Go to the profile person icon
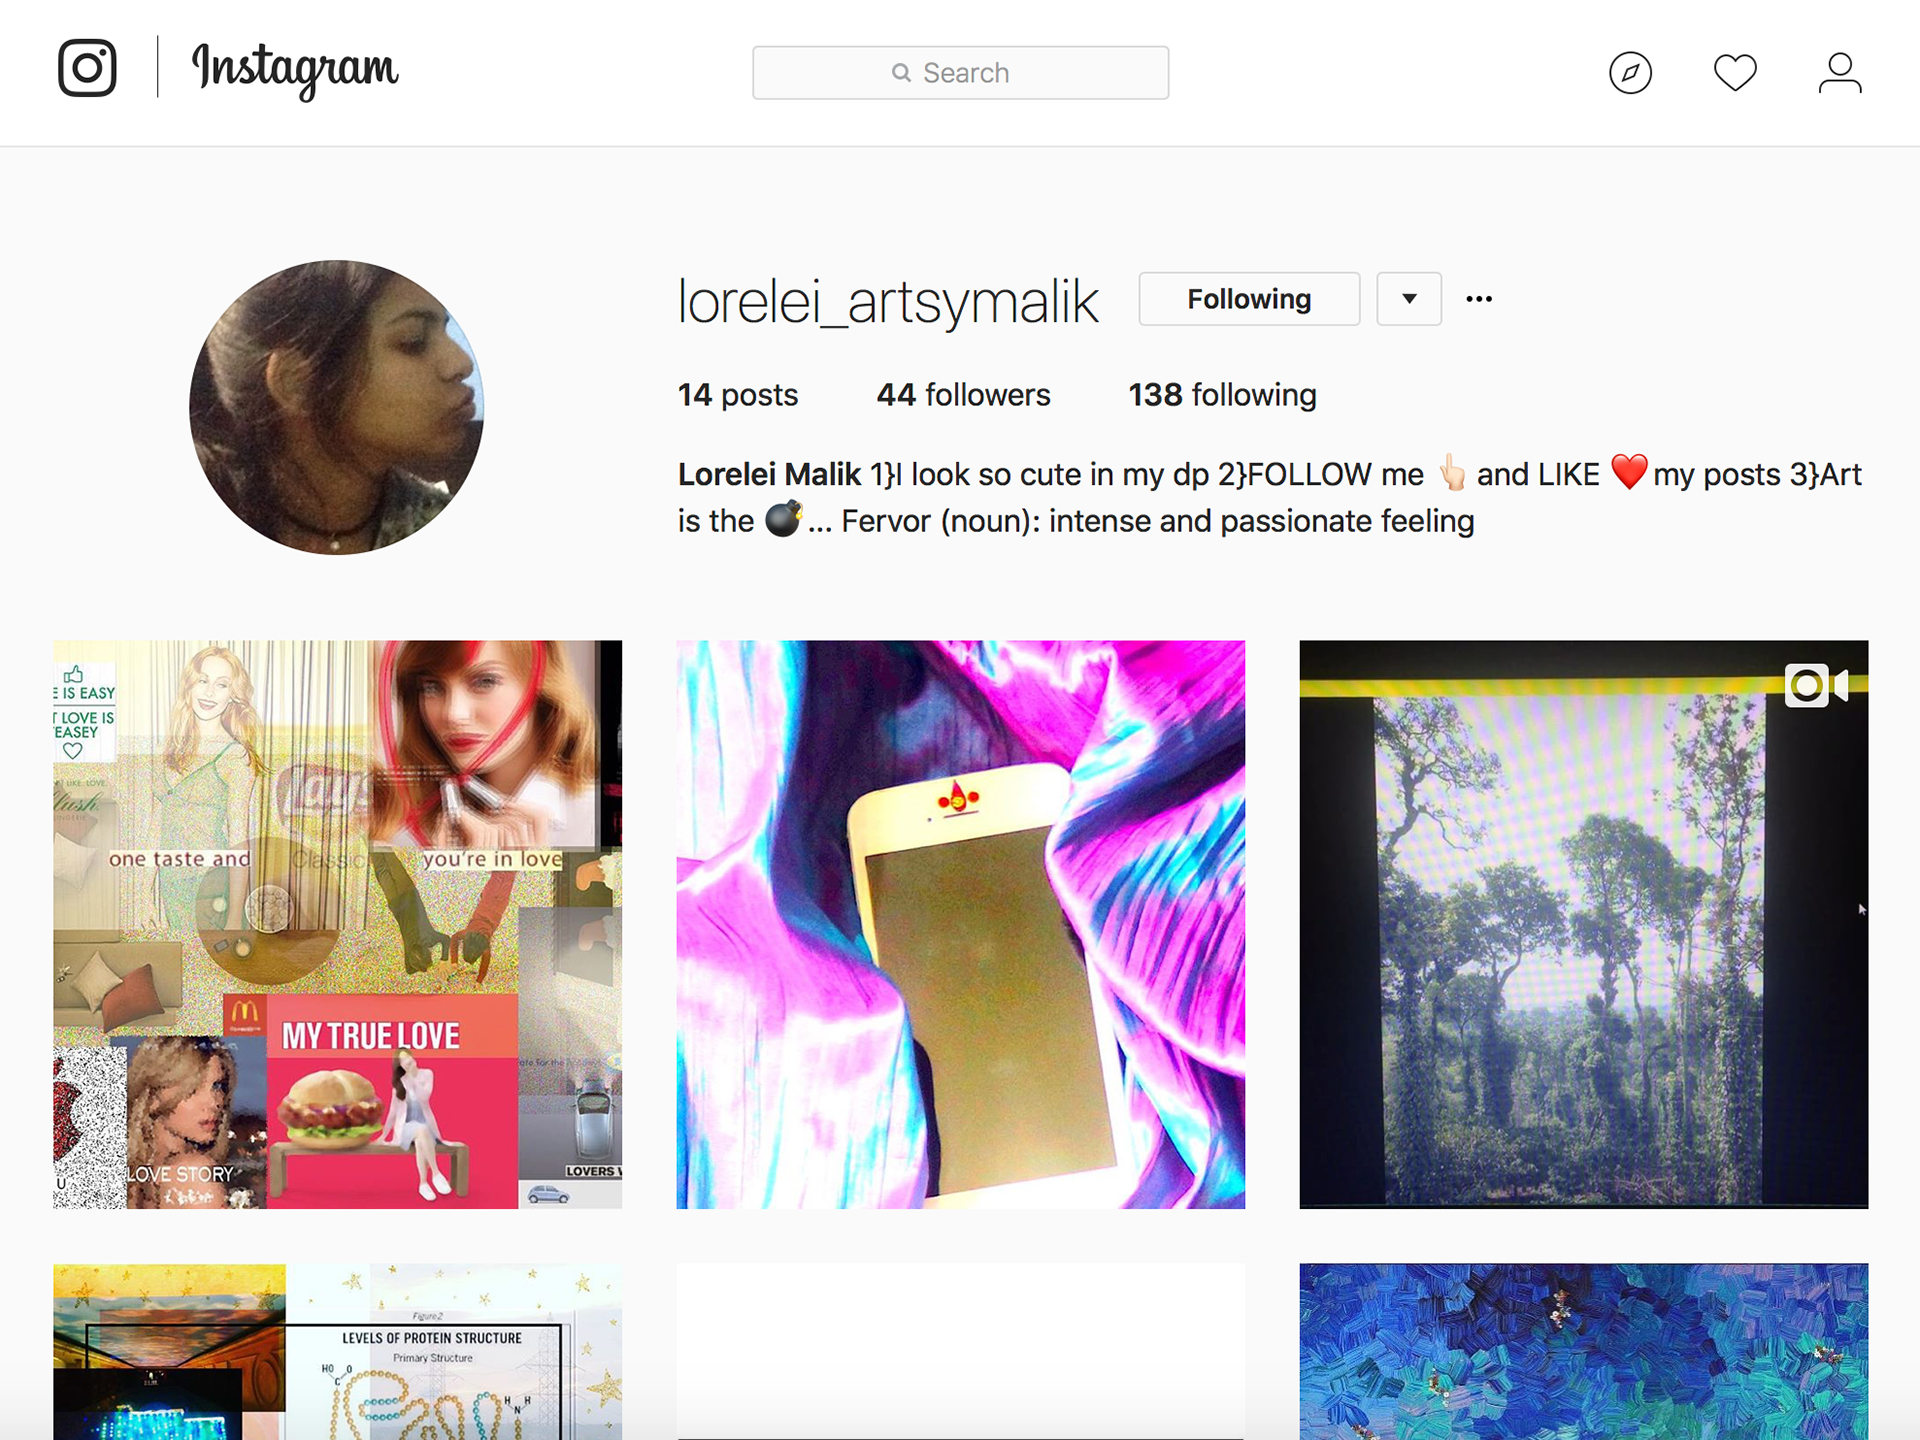Viewport: 1920px width, 1440px height. click(x=1840, y=73)
